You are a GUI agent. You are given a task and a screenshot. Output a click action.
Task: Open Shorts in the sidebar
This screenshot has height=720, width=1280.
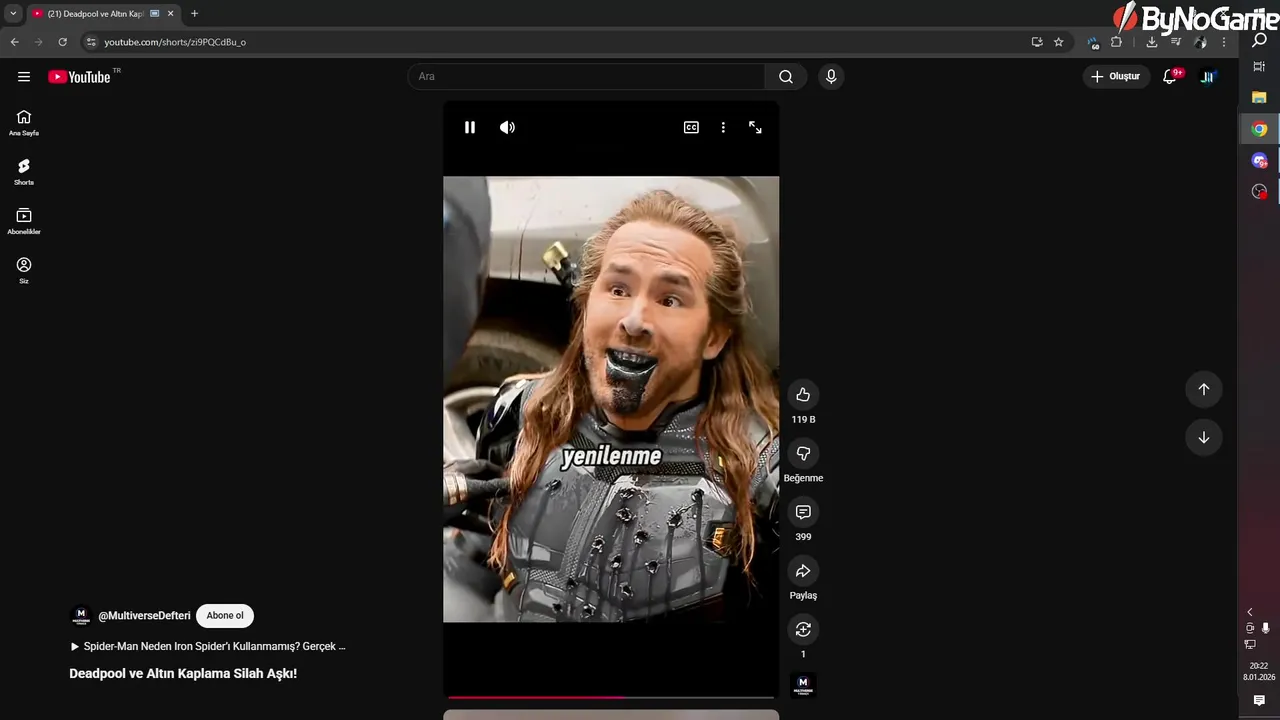coord(24,172)
